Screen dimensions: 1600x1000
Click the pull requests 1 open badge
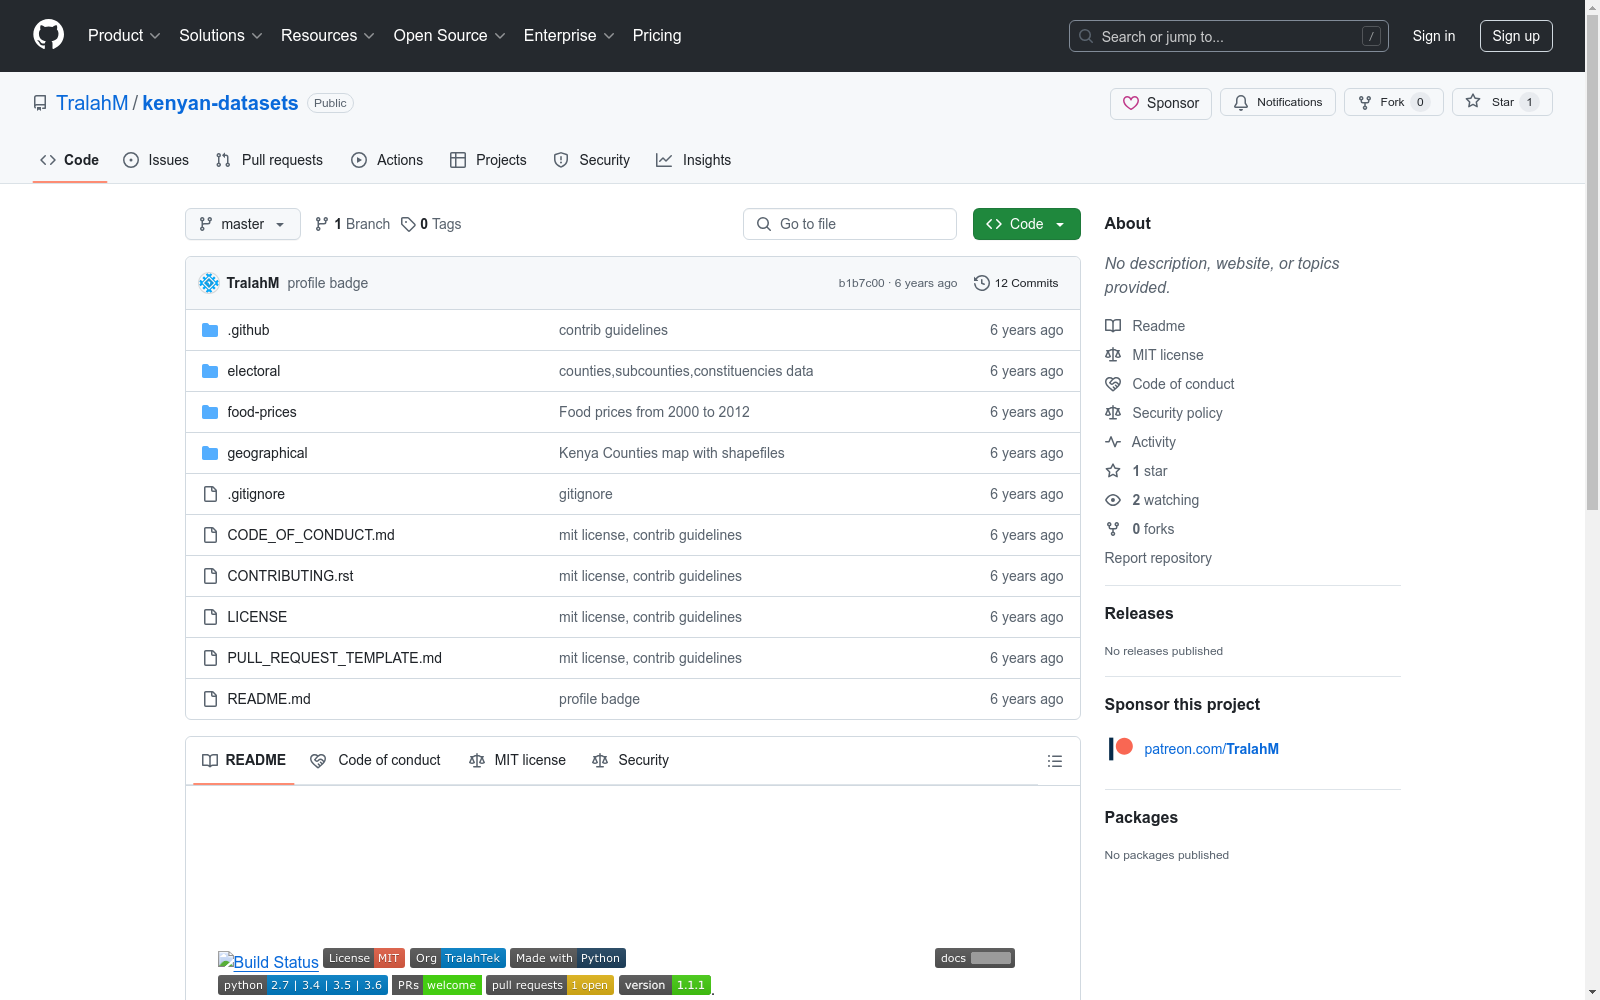550,985
